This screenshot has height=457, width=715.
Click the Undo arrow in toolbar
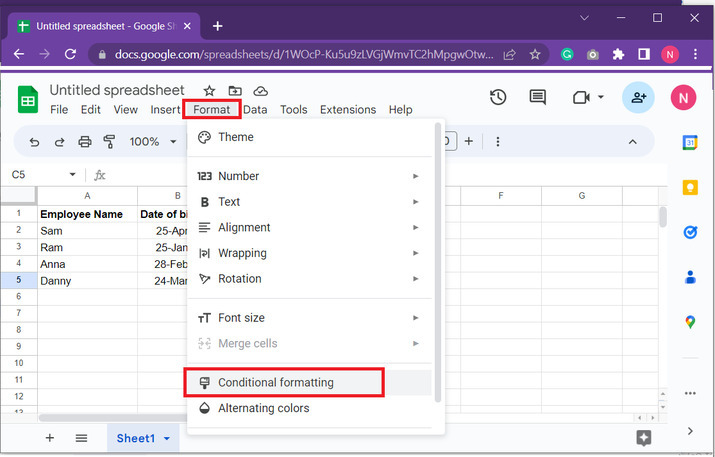(34, 142)
